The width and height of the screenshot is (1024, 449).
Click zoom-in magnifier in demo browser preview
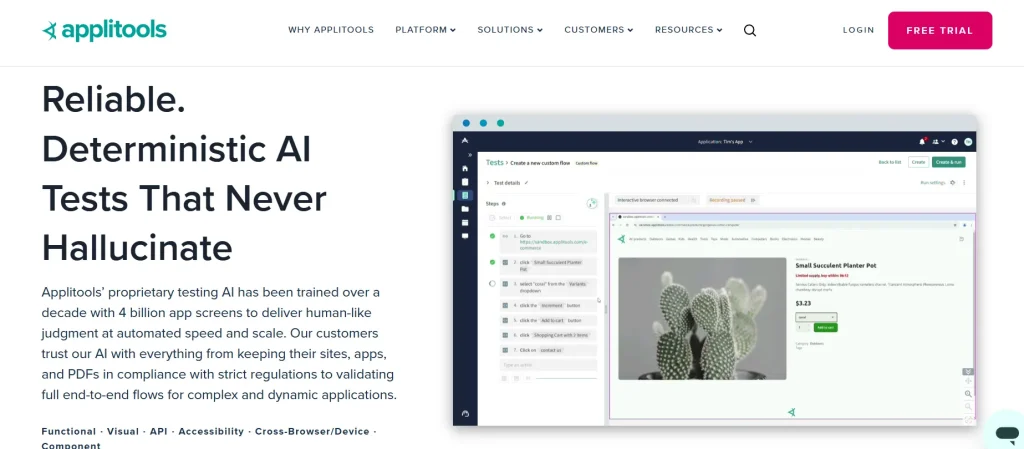tap(968, 394)
